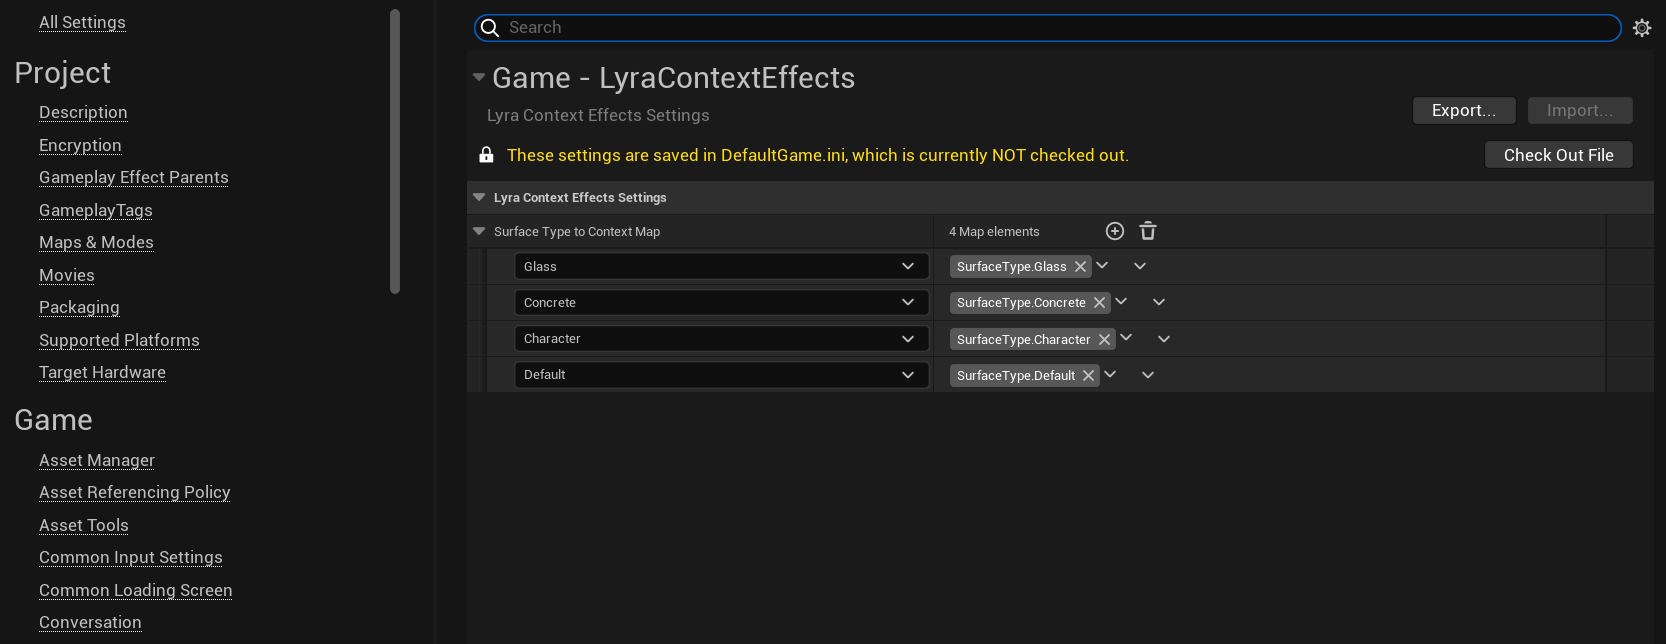The width and height of the screenshot is (1666, 644).
Task: Open element options chevron for Glass row
Action: (x=1140, y=266)
